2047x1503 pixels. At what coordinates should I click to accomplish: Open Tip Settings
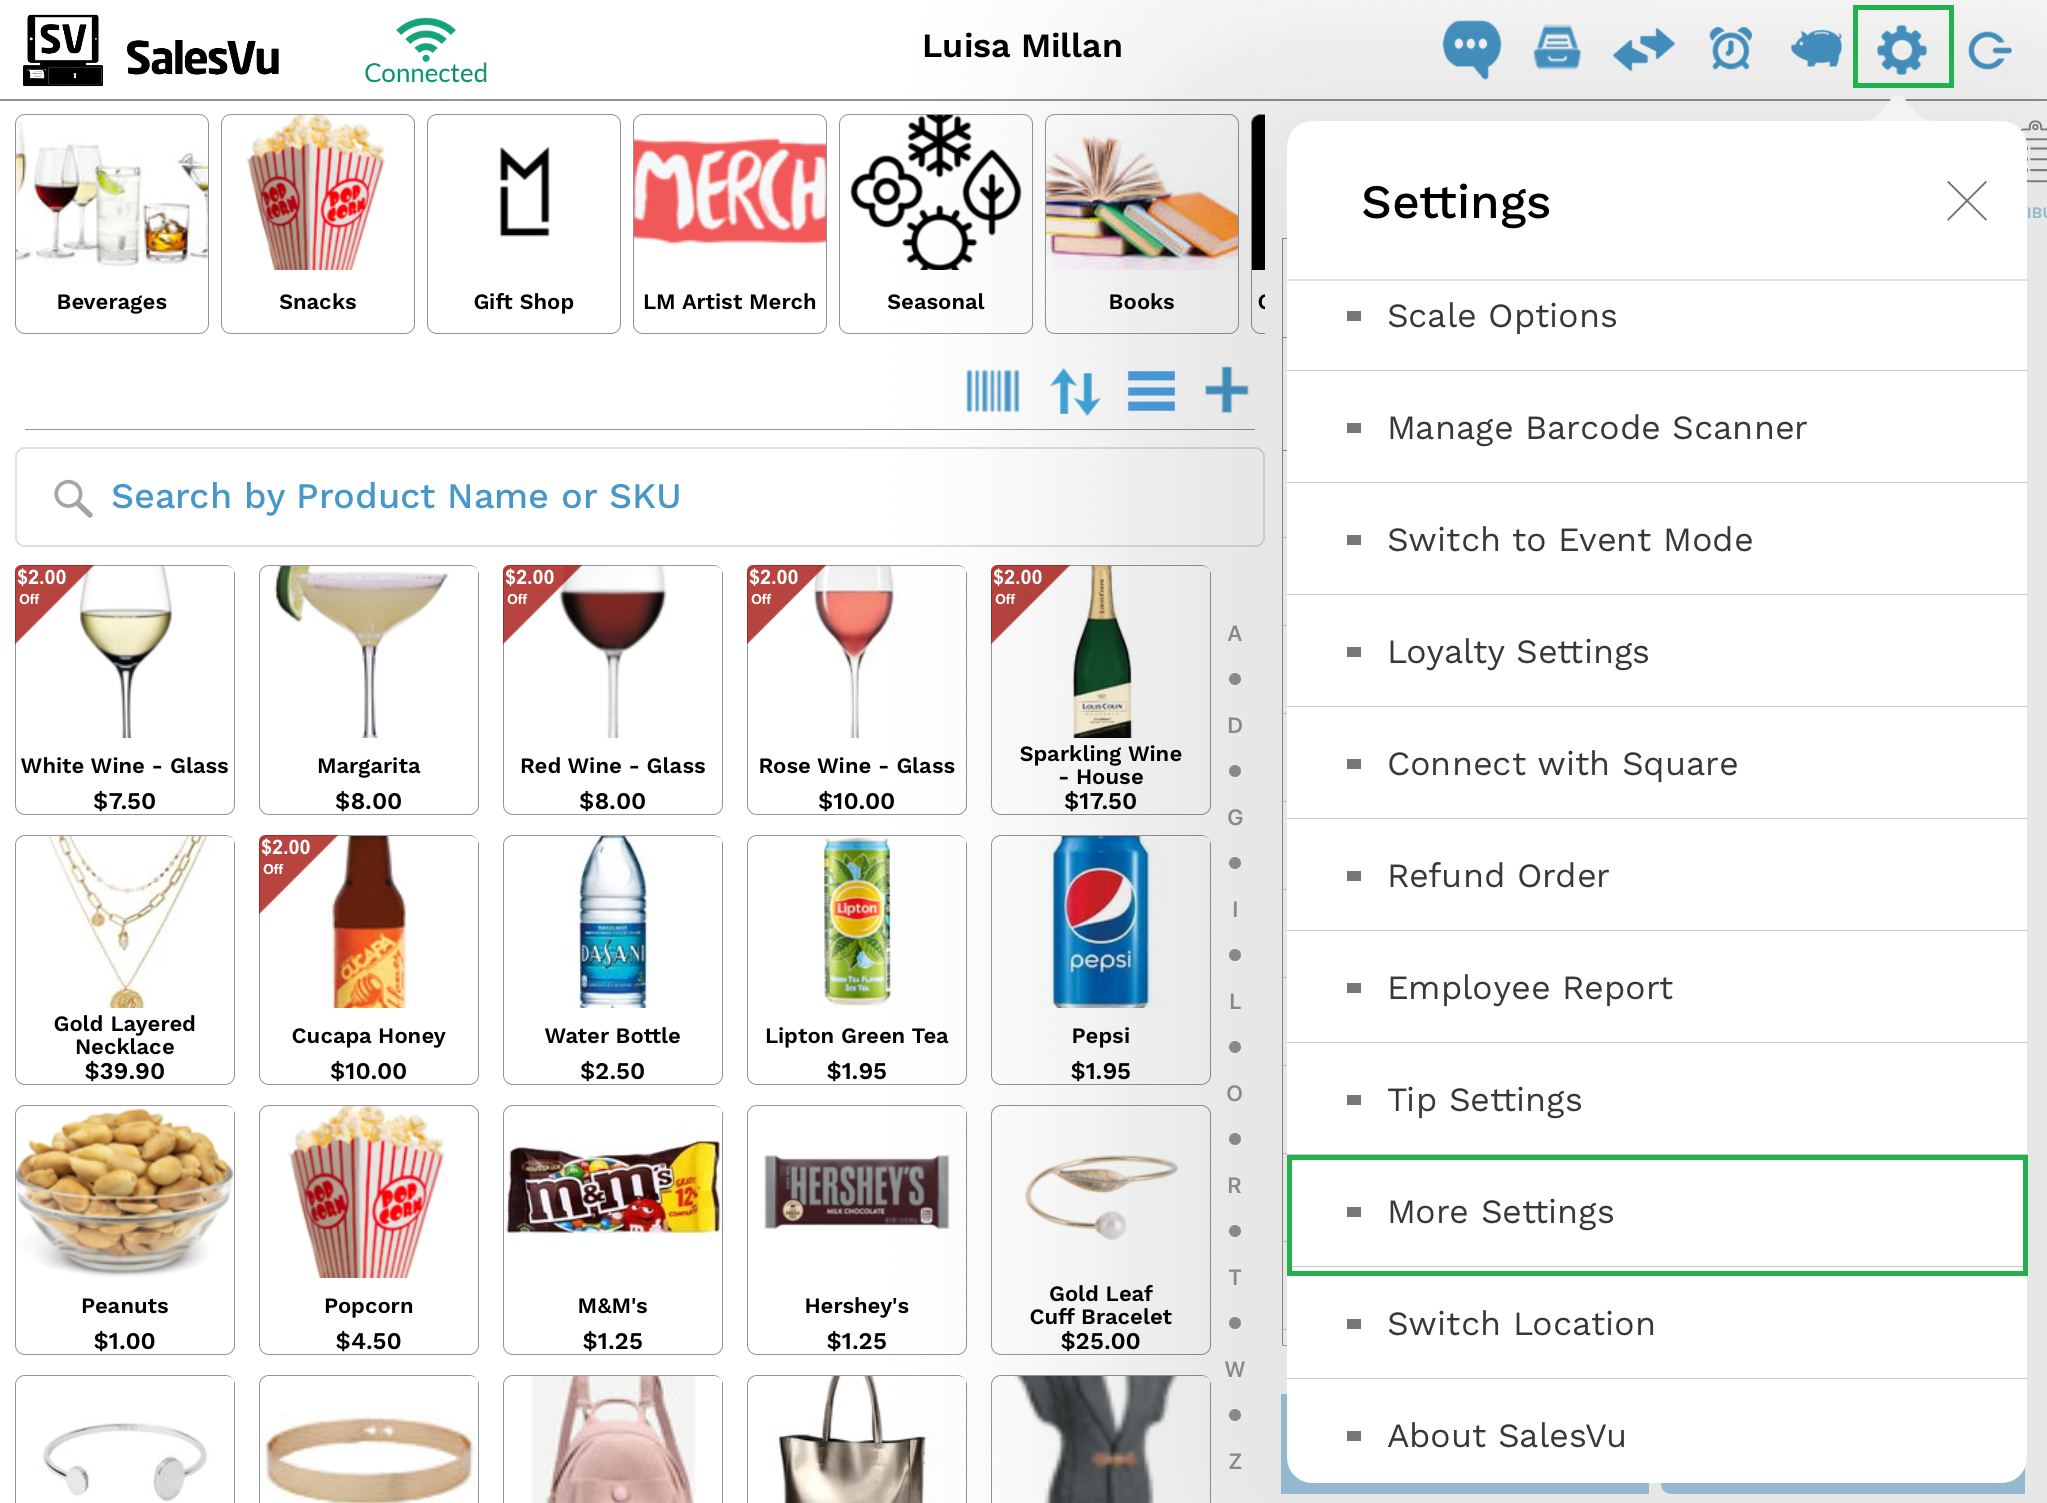1656,1100
